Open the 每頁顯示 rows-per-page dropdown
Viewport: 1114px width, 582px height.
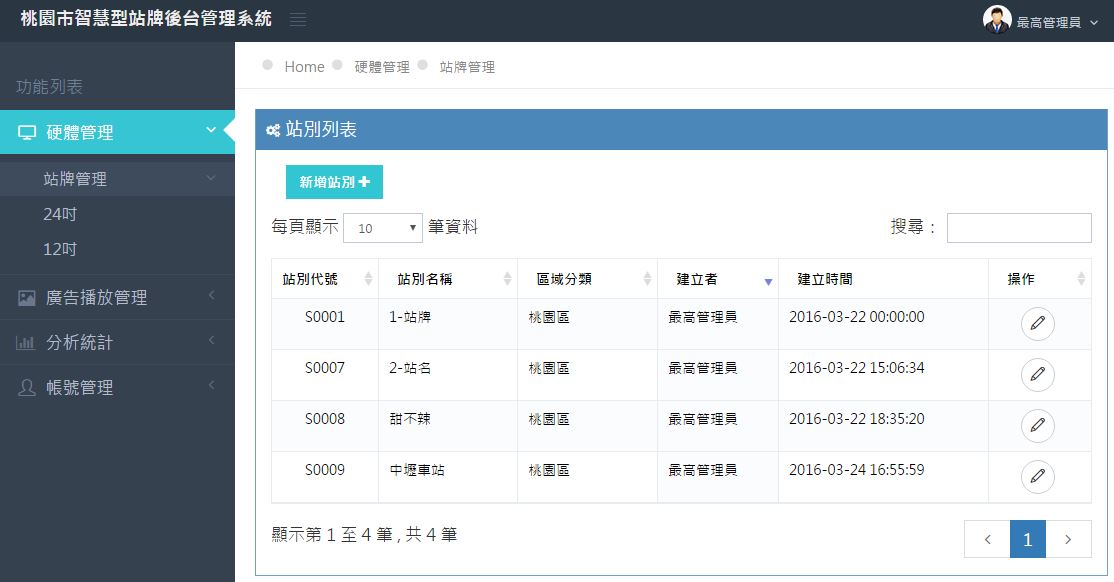click(x=383, y=228)
